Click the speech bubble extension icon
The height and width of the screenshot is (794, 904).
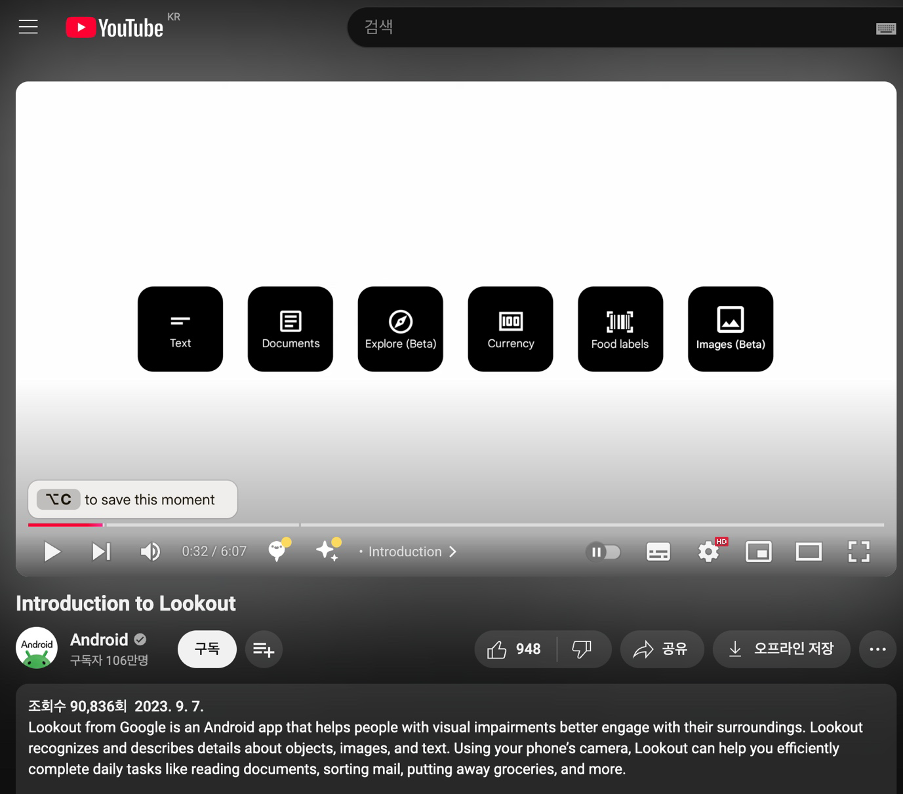[279, 550]
